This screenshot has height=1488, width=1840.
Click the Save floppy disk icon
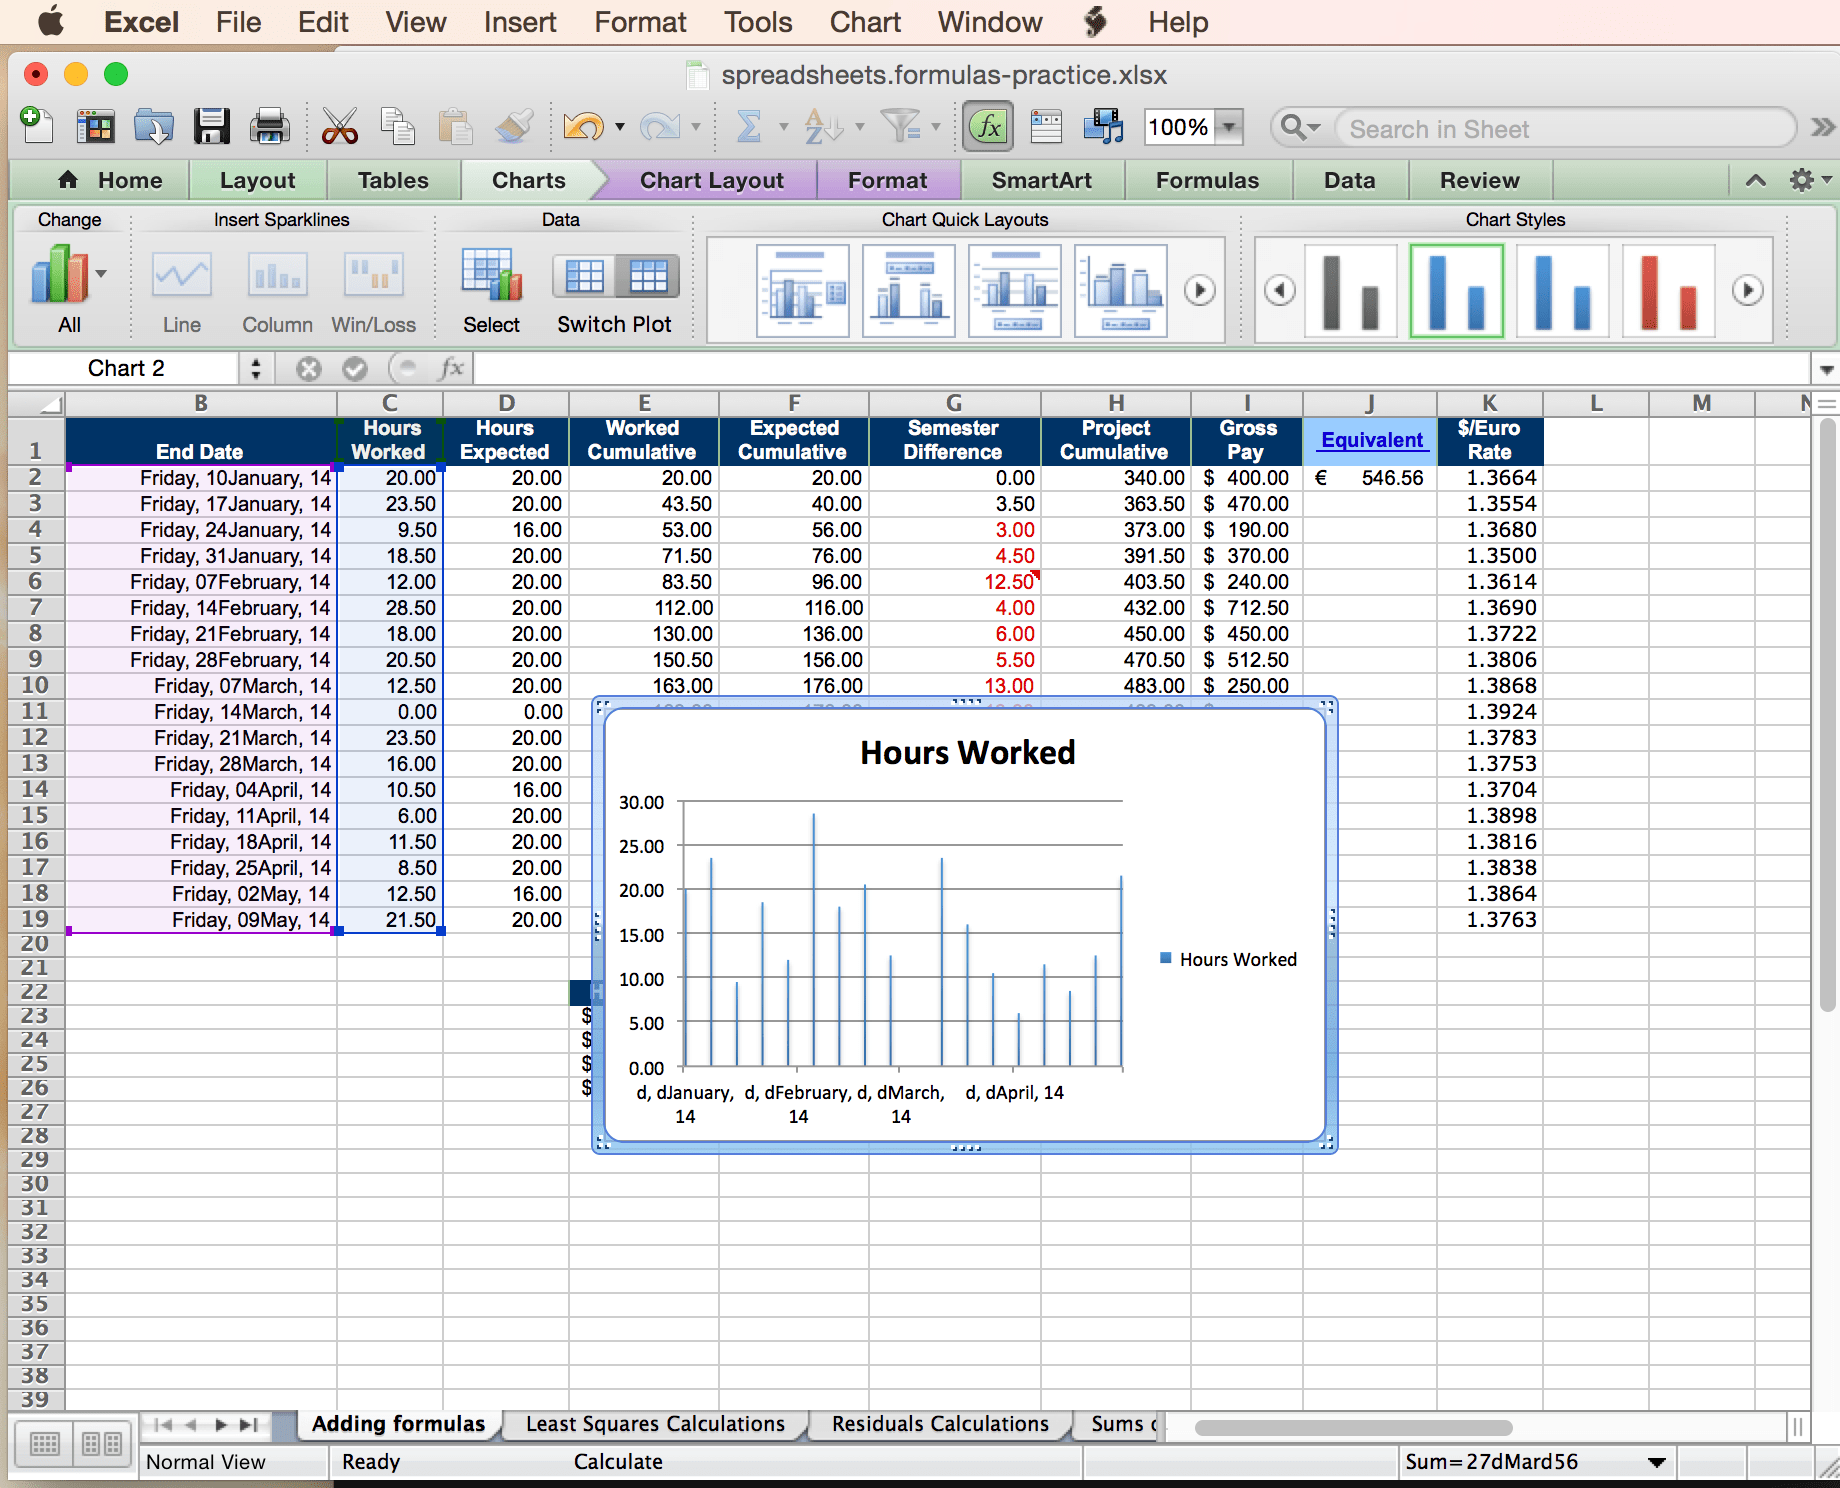[212, 127]
